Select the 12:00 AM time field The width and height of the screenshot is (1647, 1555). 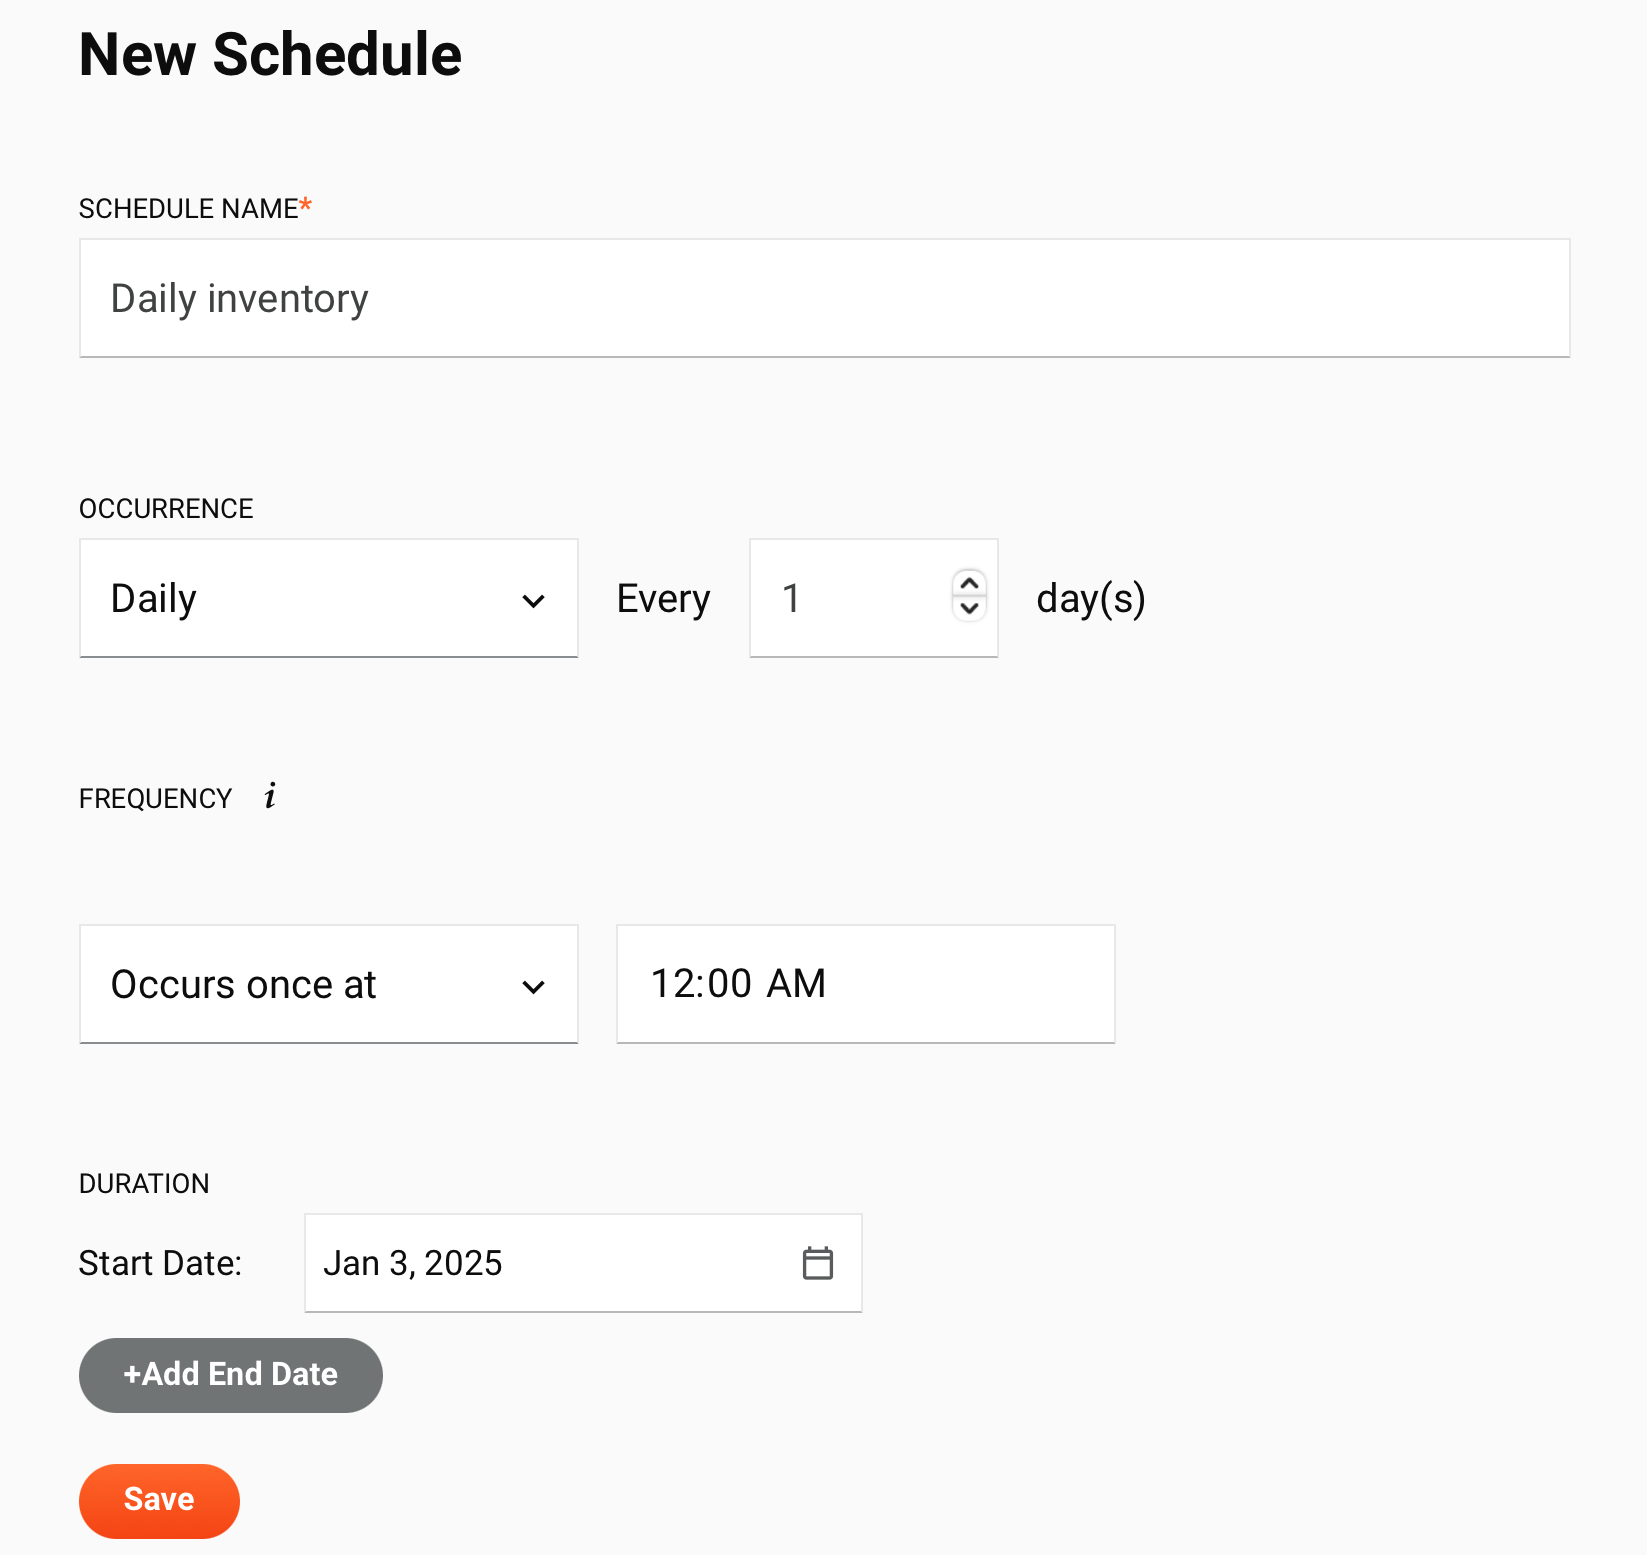point(865,984)
